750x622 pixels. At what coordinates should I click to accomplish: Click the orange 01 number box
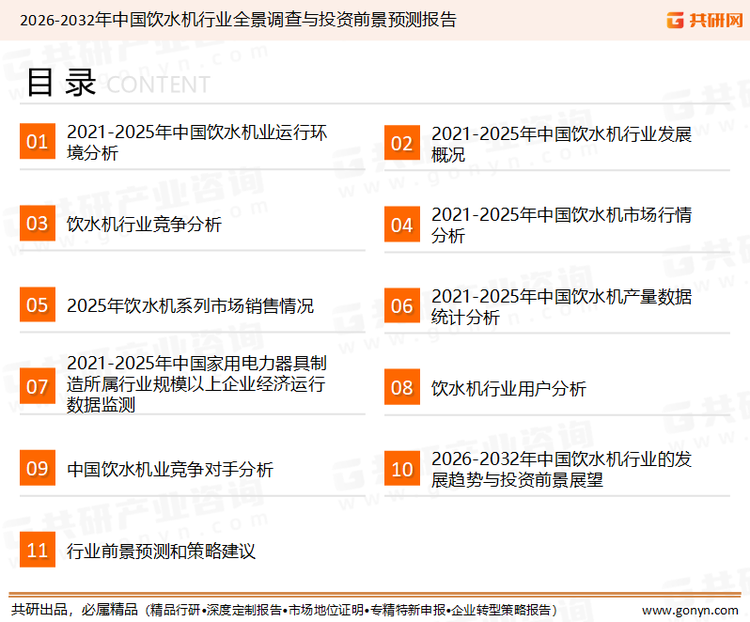pyautogui.click(x=37, y=141)
